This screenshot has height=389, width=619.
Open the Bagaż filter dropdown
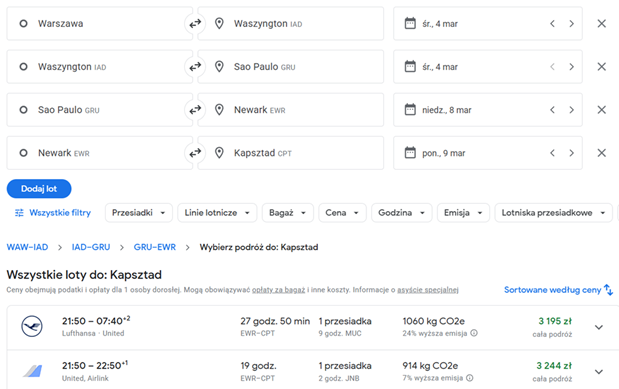287,213
